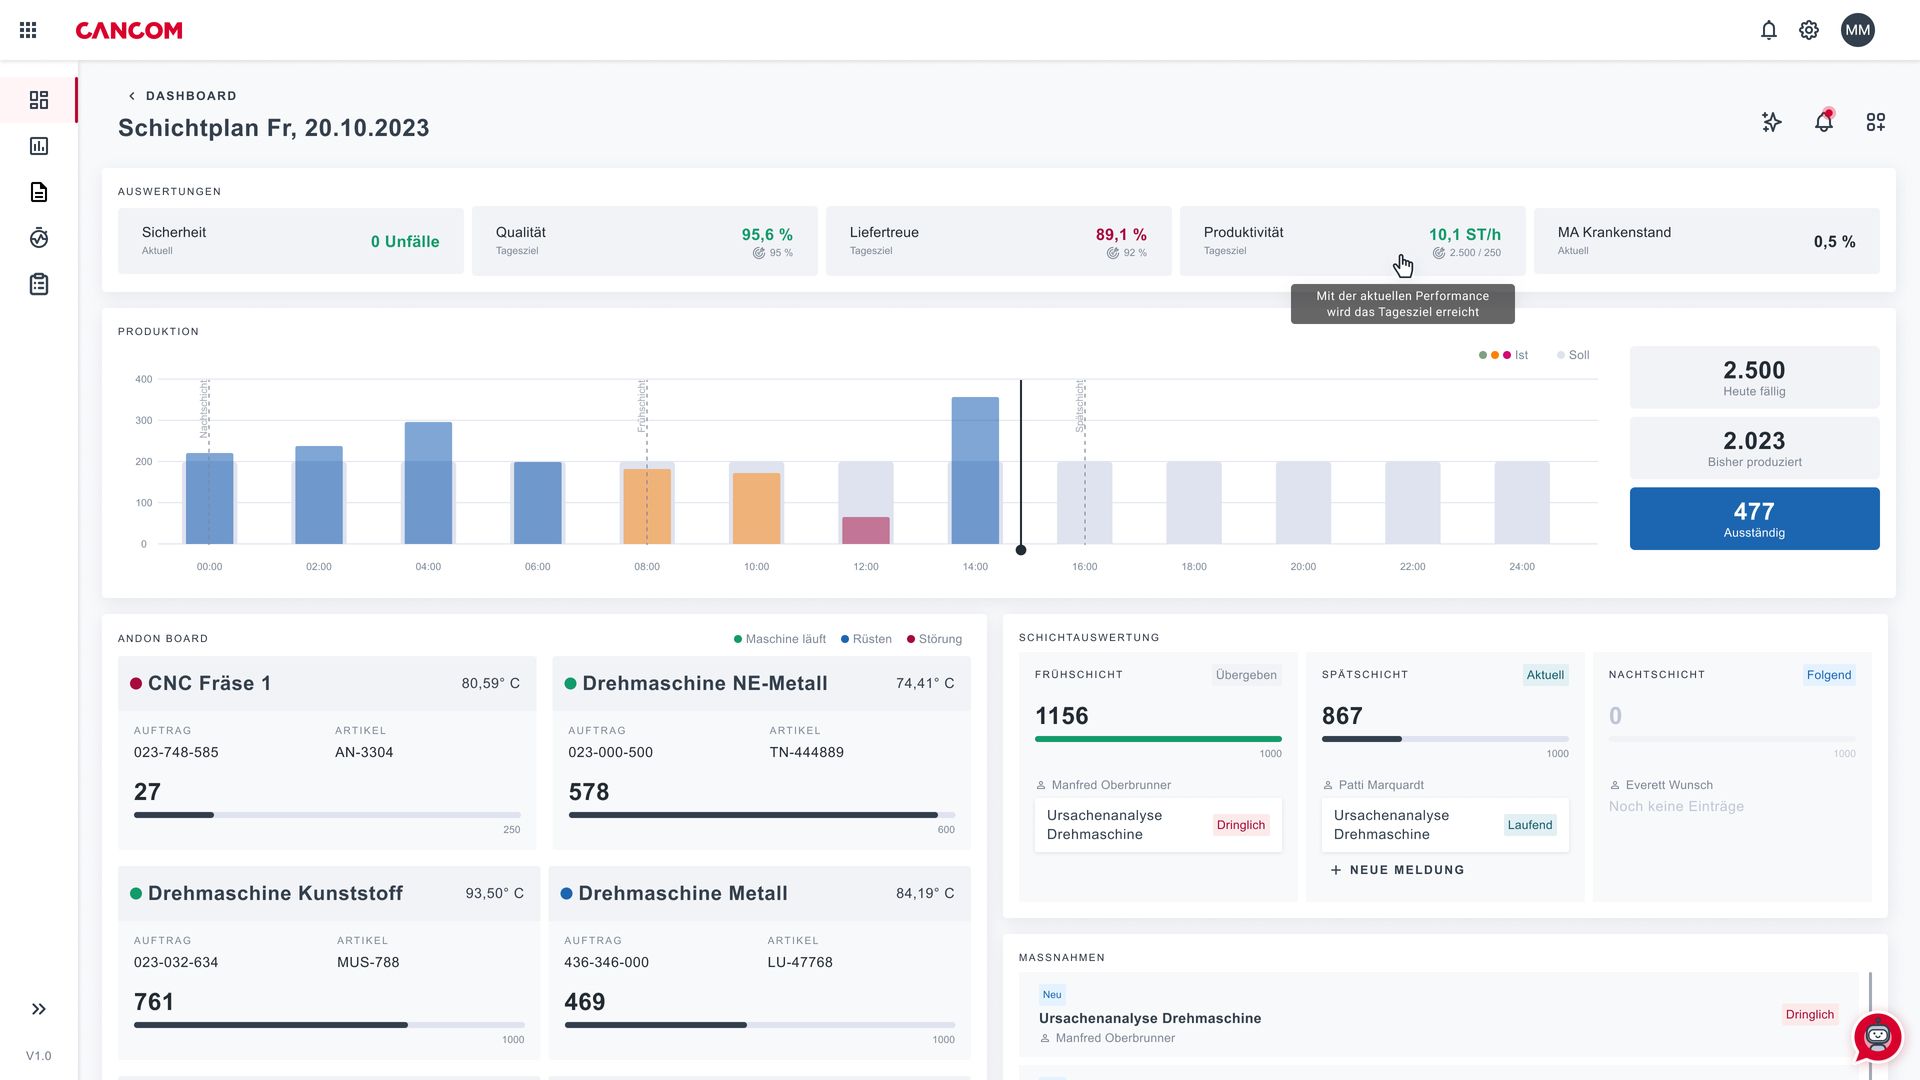Open the clipboard checklist sidebar icon

tap(39, 285)
